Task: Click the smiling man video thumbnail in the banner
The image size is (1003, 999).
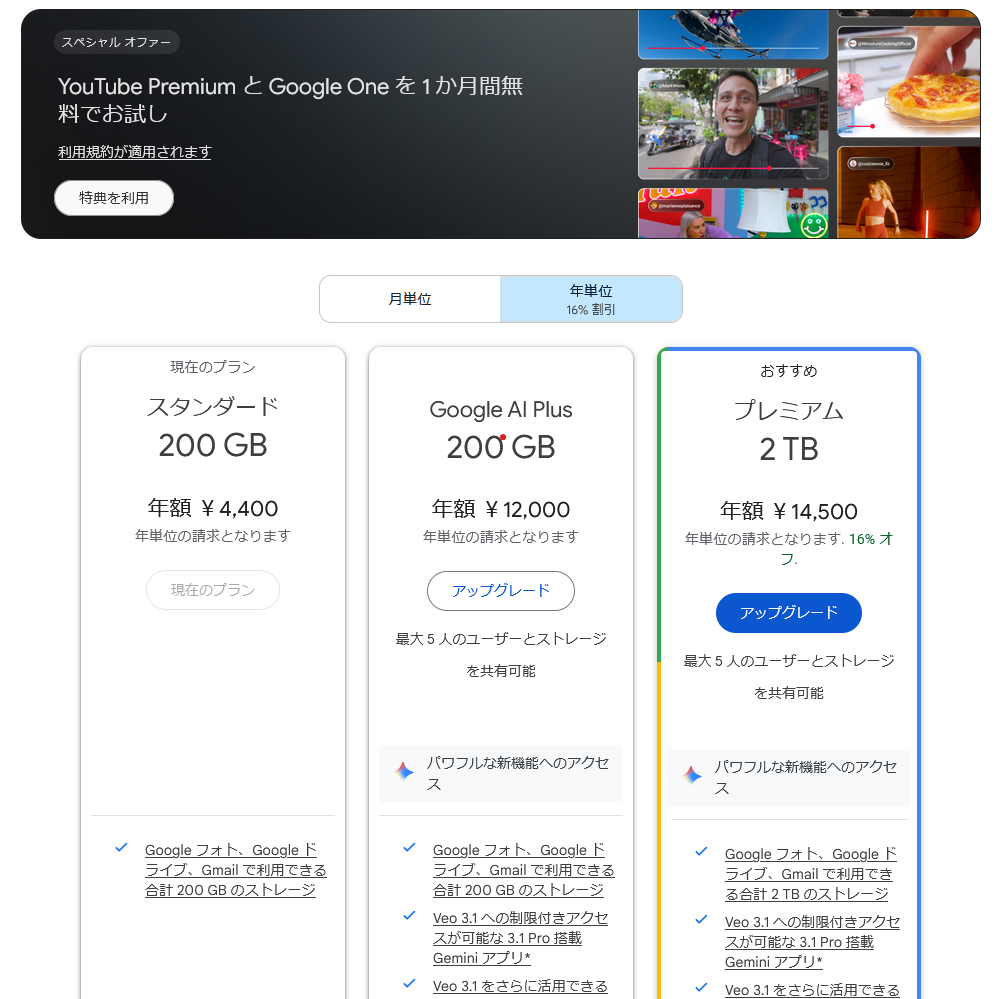Action: click(733, 124)
